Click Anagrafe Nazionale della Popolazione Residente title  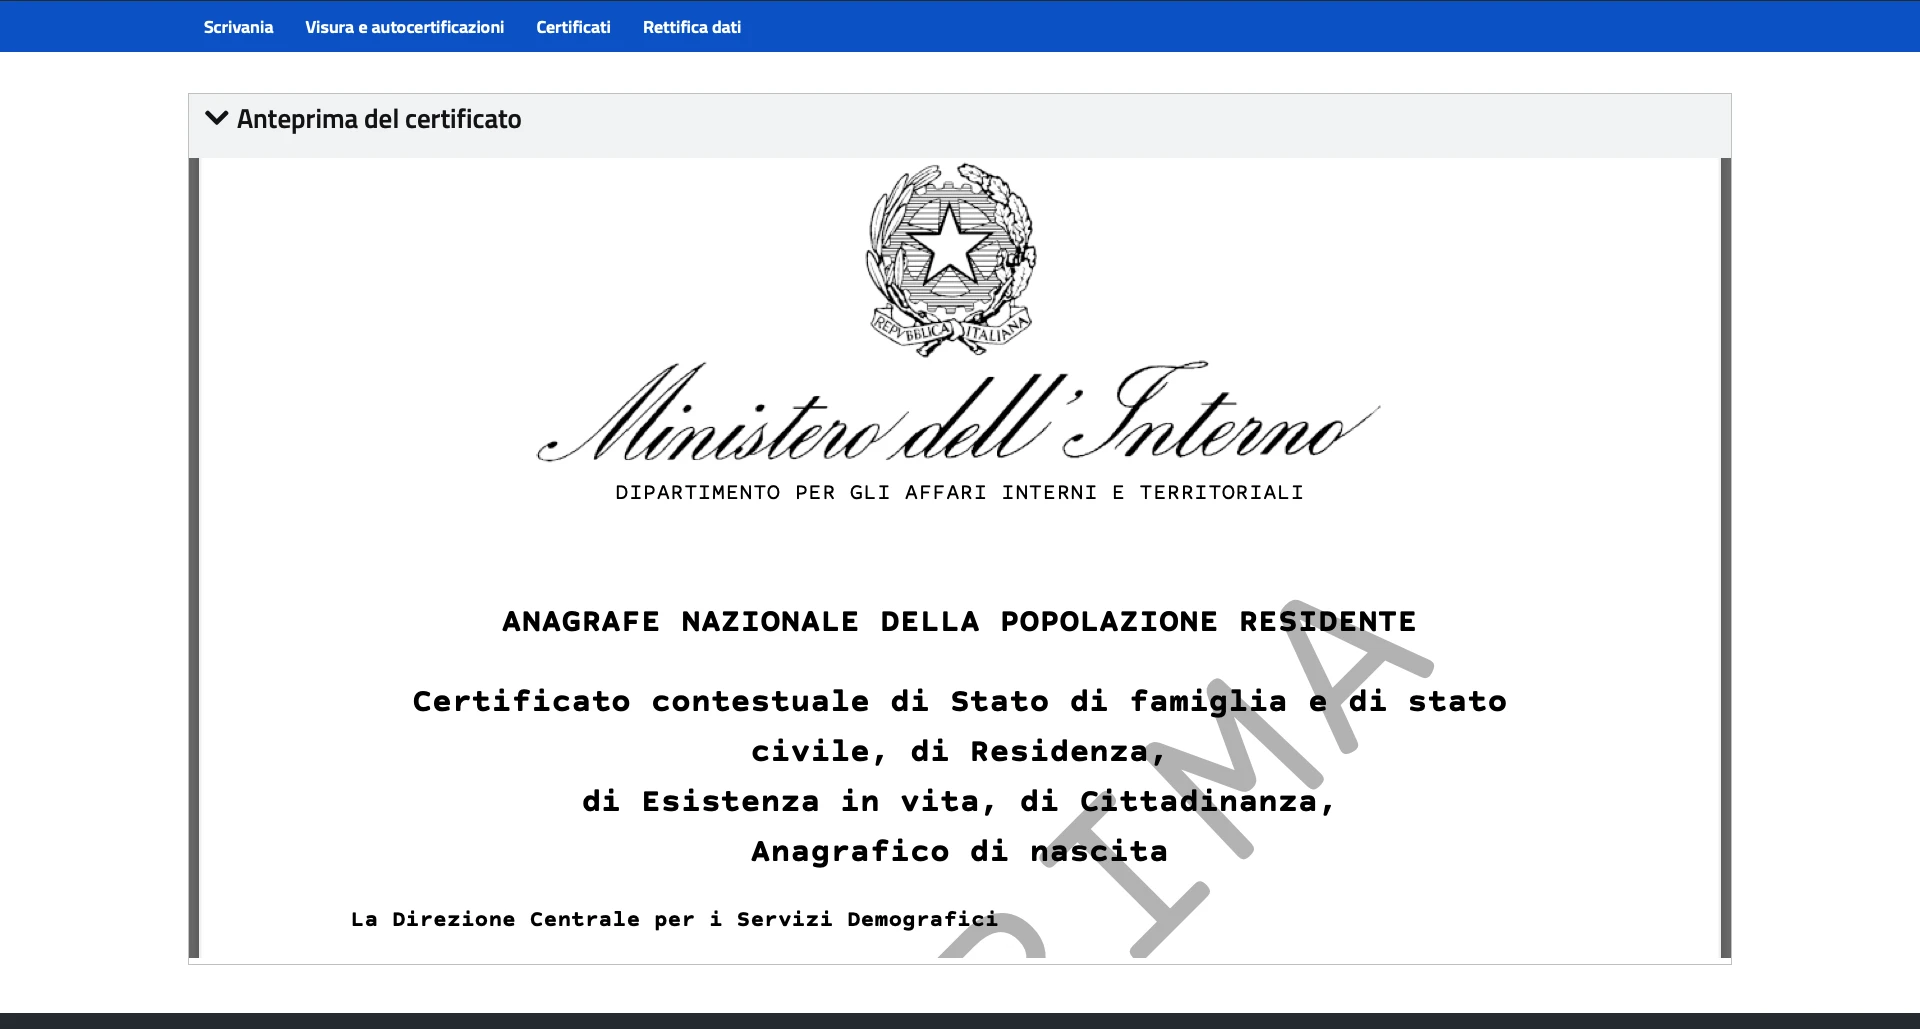click(959, 621)
